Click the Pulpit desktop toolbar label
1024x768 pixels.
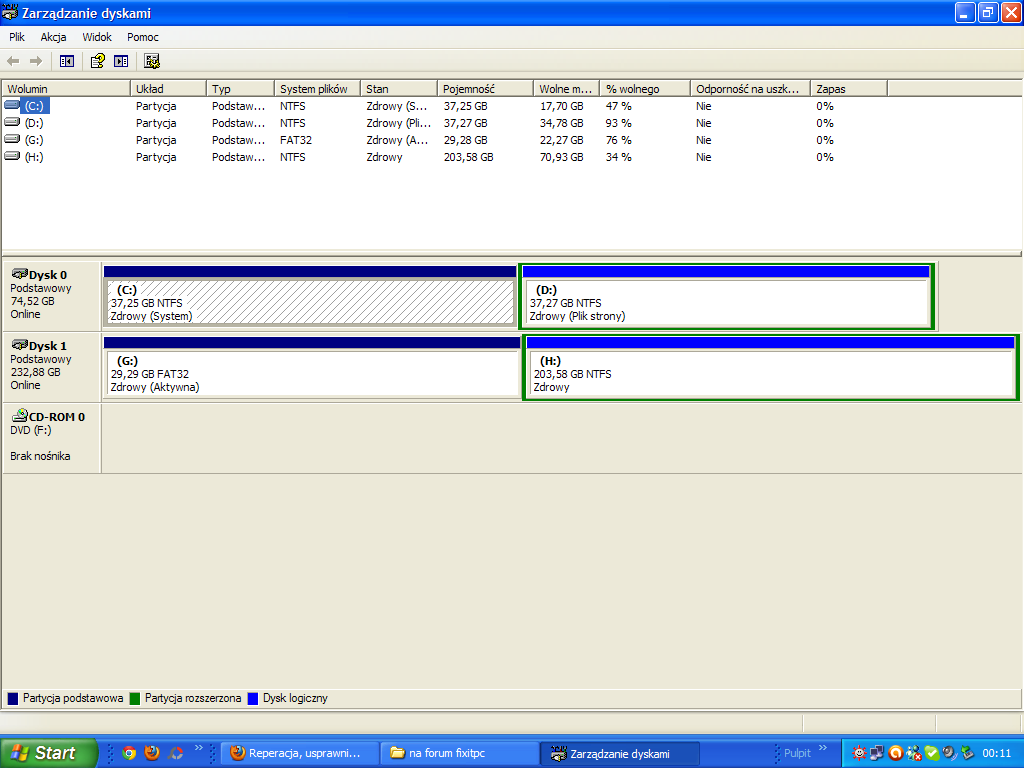pos(797,753)
